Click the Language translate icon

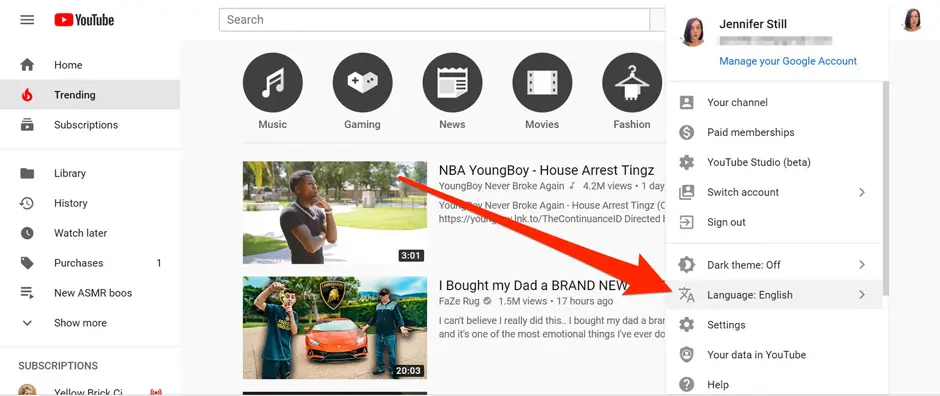(x=686, y=295)
